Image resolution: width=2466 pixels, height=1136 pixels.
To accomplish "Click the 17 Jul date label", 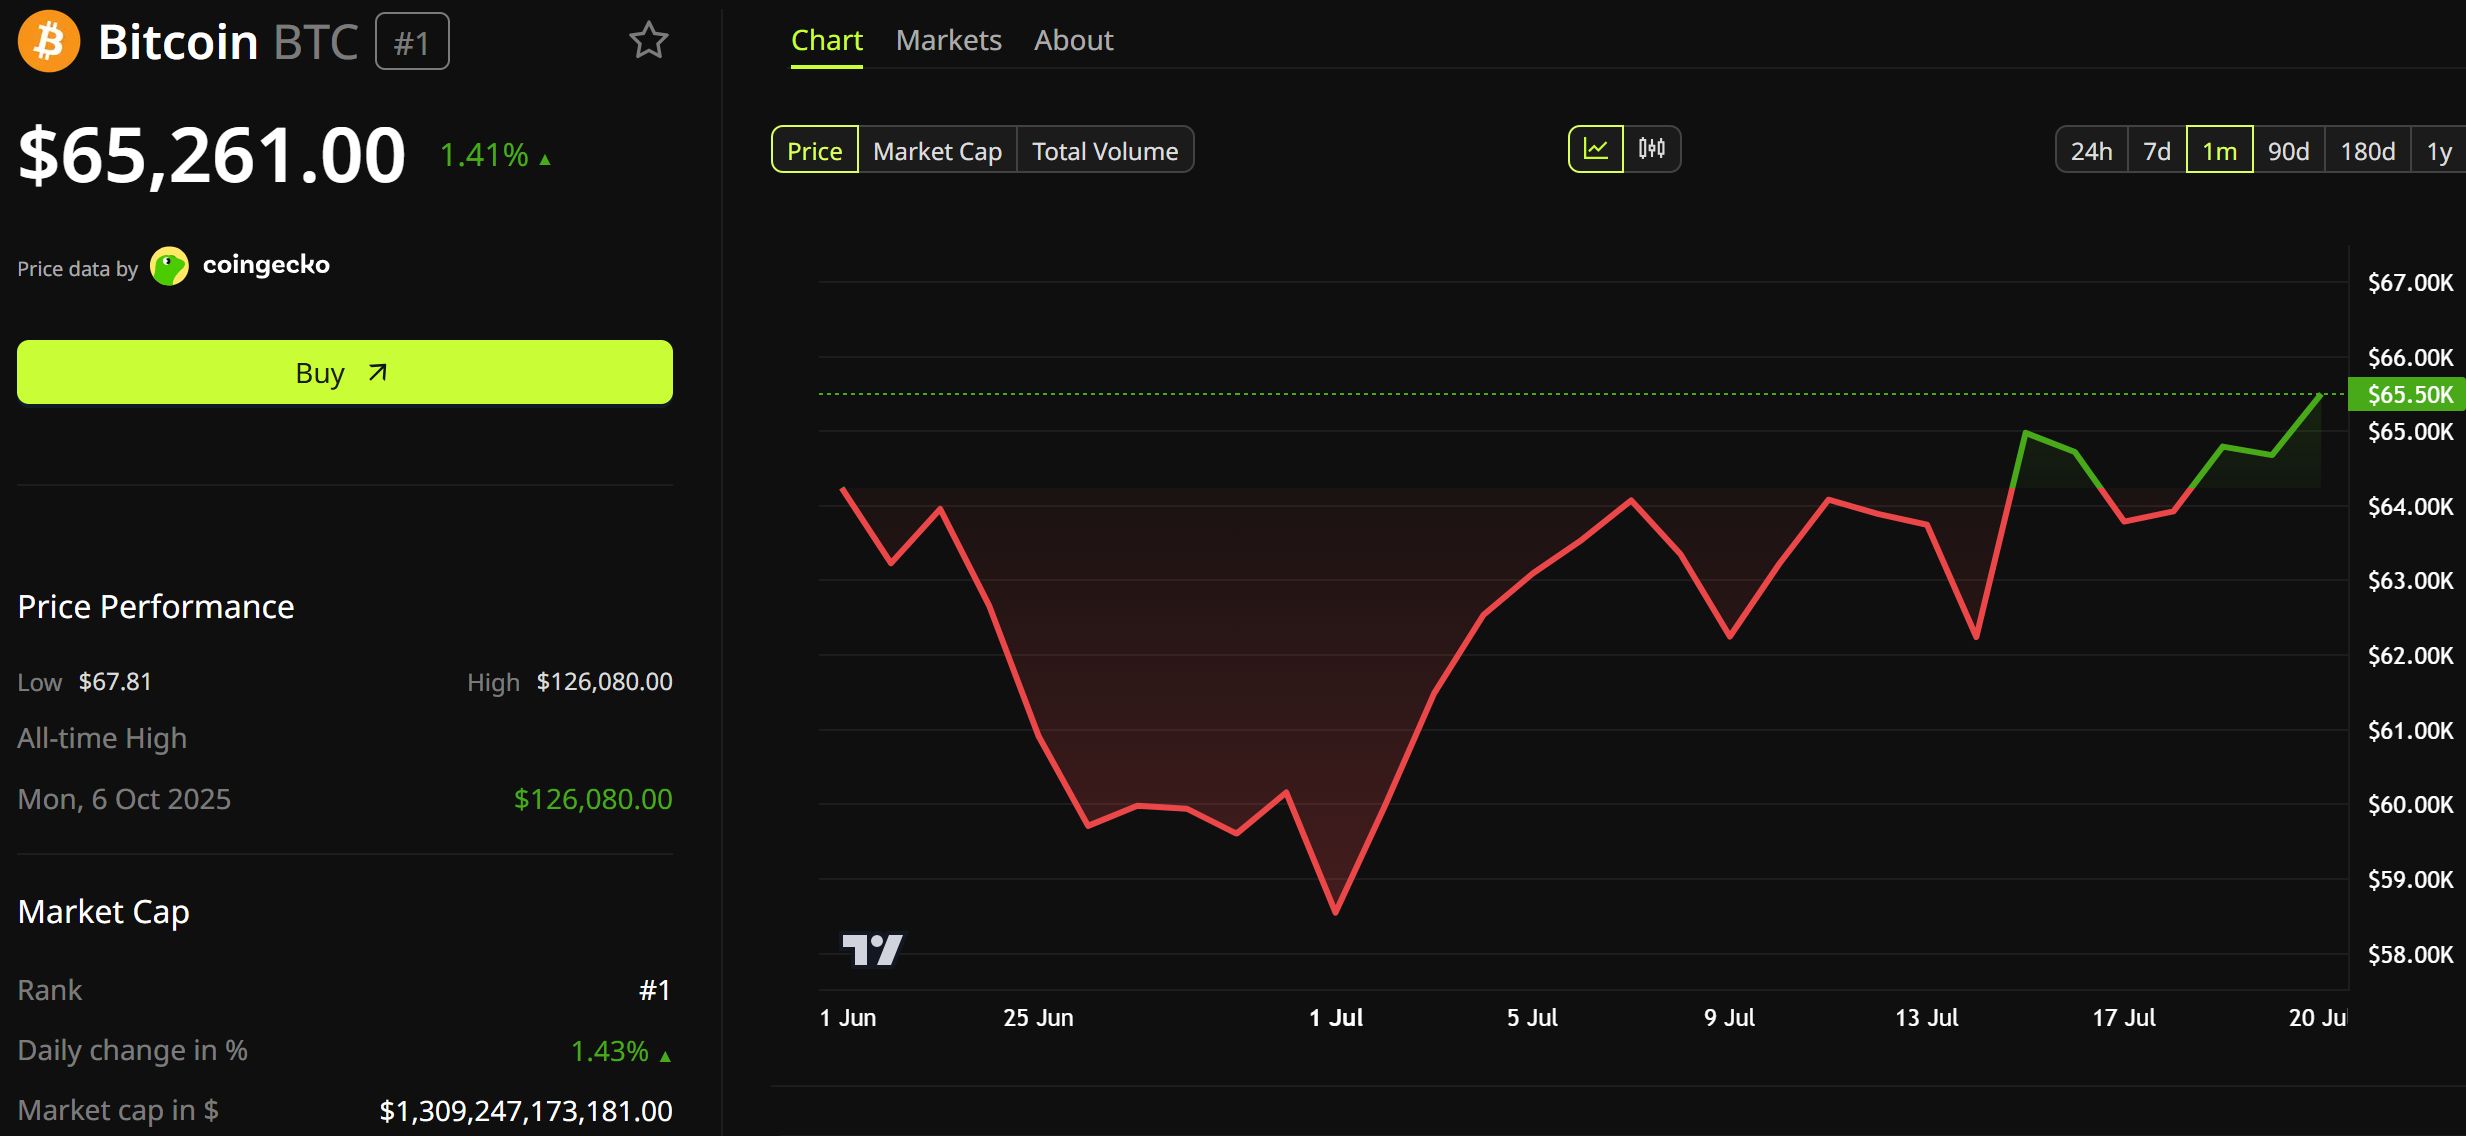I will point(2124,1017).
